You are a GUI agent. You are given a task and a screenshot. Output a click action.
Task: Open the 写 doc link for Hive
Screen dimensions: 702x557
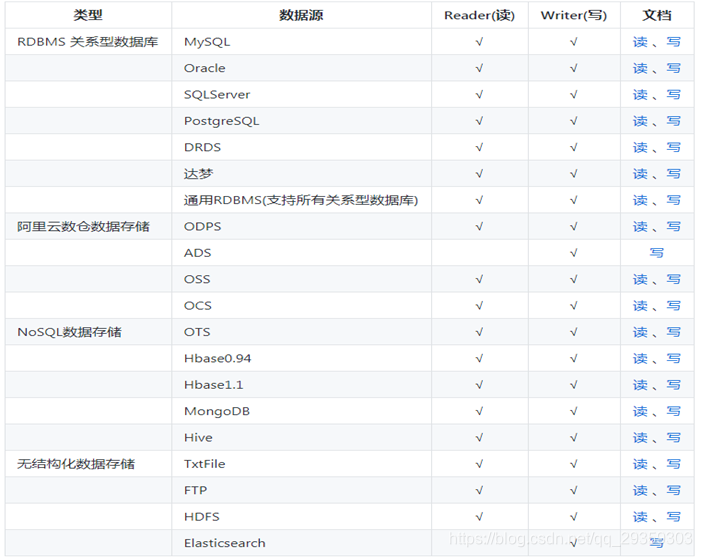[x=673, y=438]
